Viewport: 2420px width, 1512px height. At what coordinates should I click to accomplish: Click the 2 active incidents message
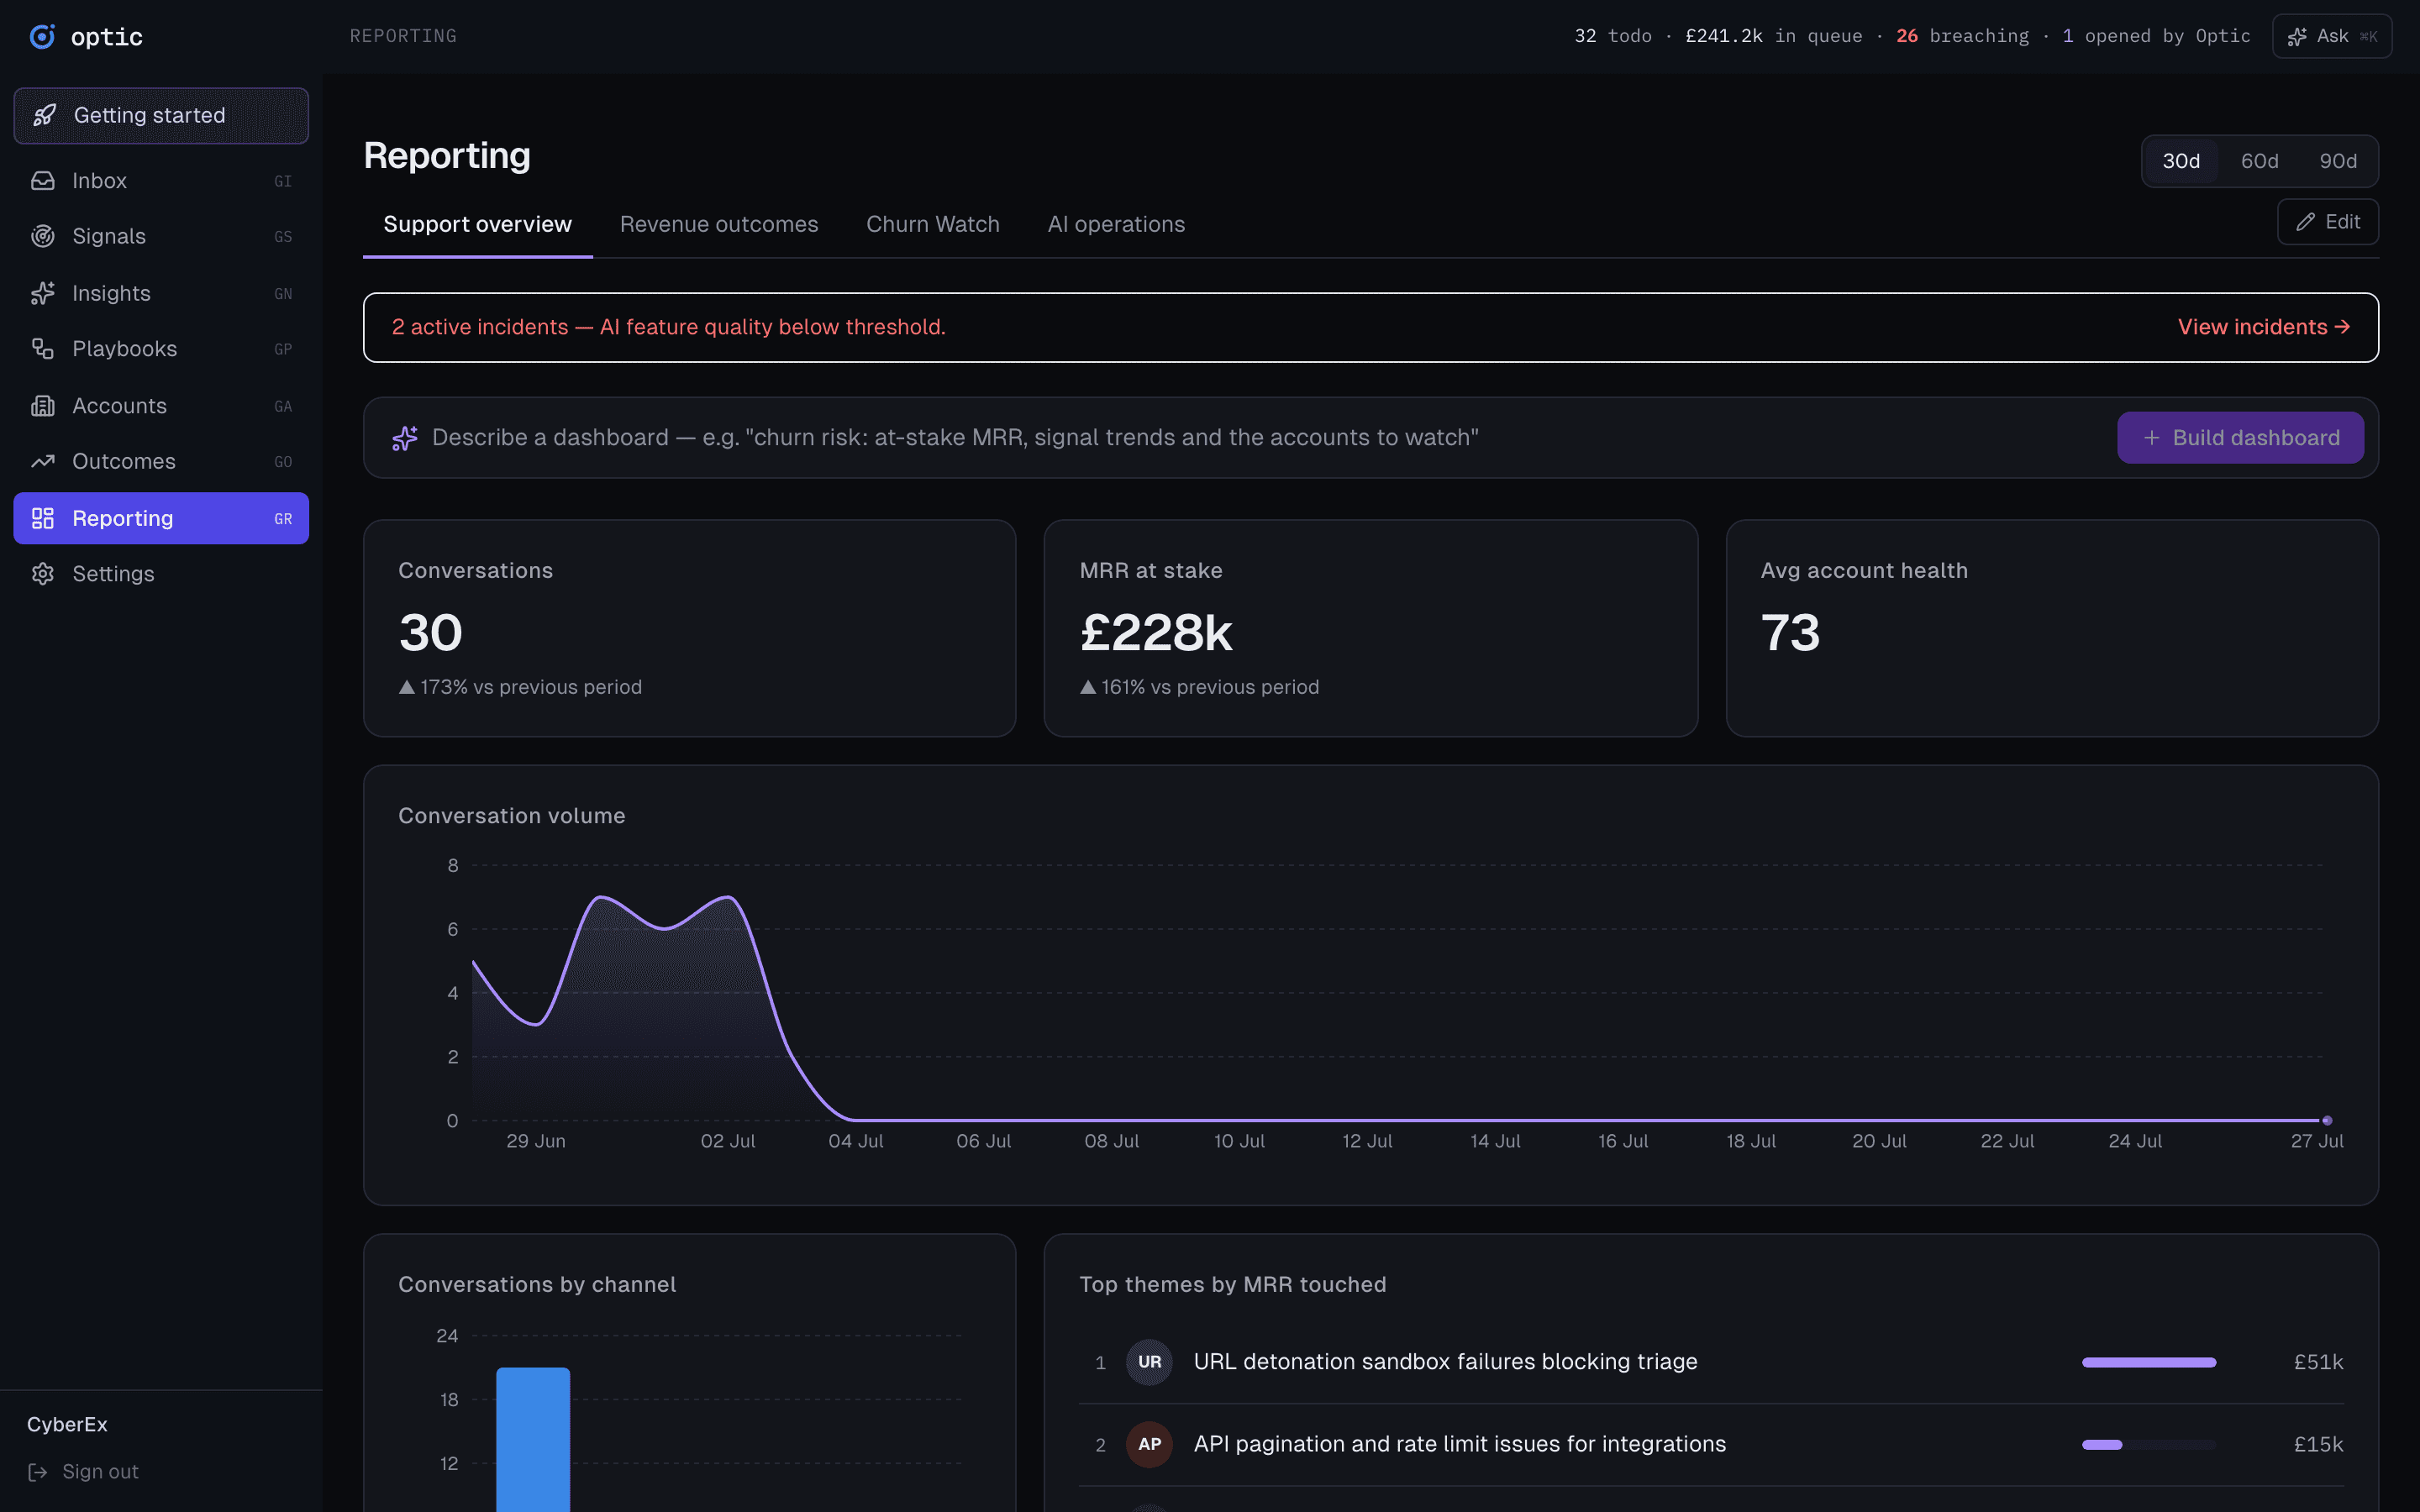[x=668, y=327]
